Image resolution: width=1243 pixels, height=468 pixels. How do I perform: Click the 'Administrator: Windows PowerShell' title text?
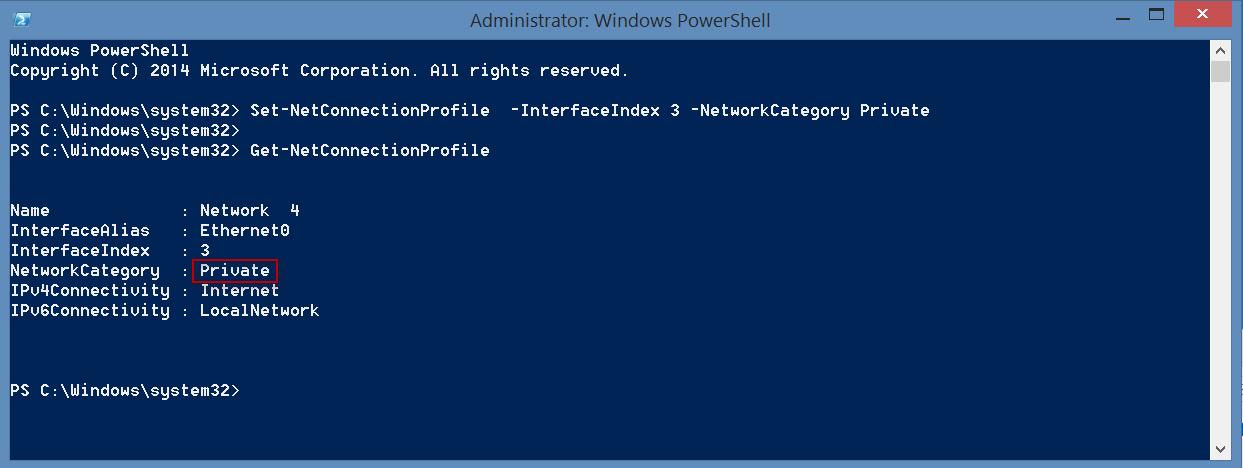pyautogui.click(x=620, y=20)
